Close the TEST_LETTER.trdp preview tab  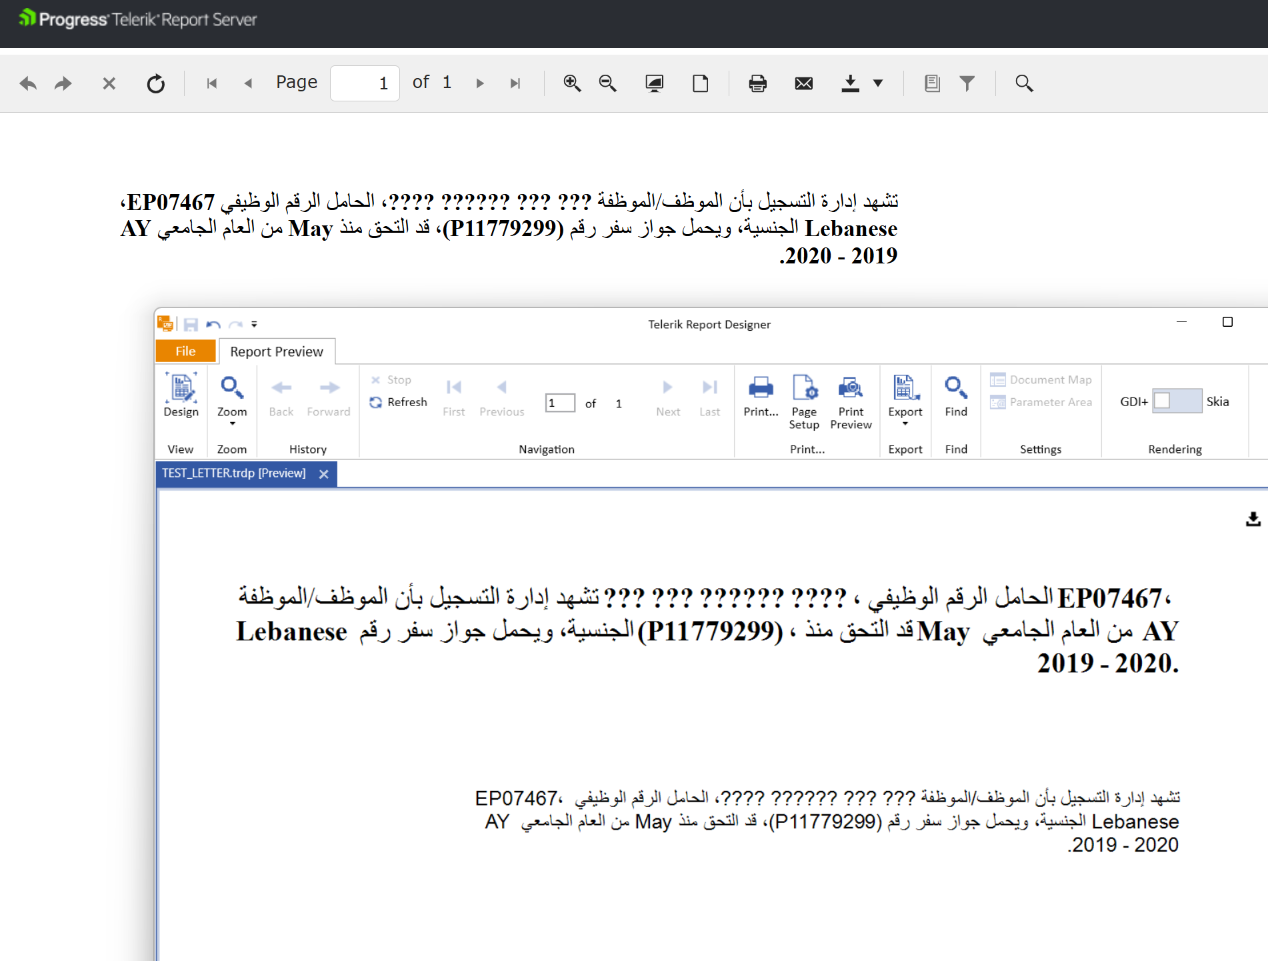324,474
